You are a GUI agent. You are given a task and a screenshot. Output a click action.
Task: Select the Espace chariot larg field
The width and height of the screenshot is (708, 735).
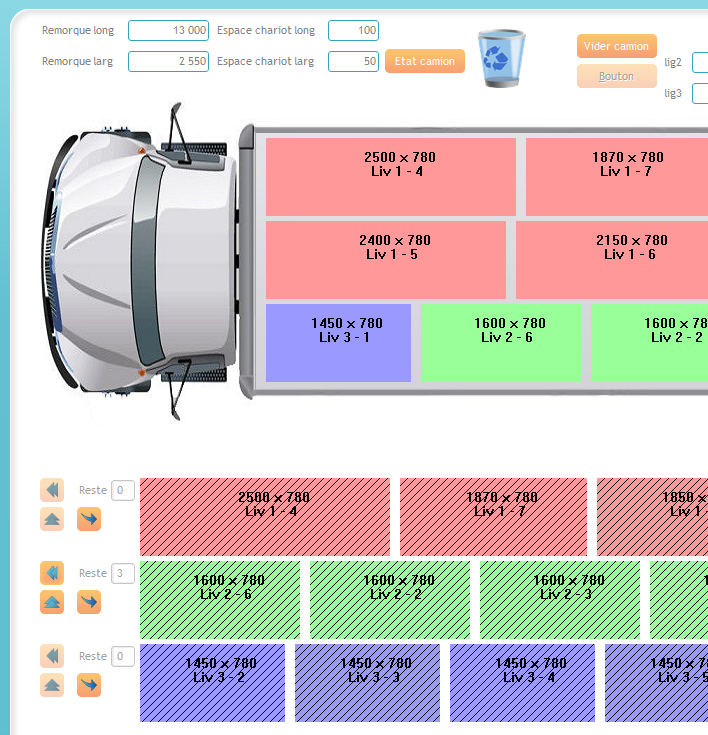pyautogui.click(x=353, y=62)
